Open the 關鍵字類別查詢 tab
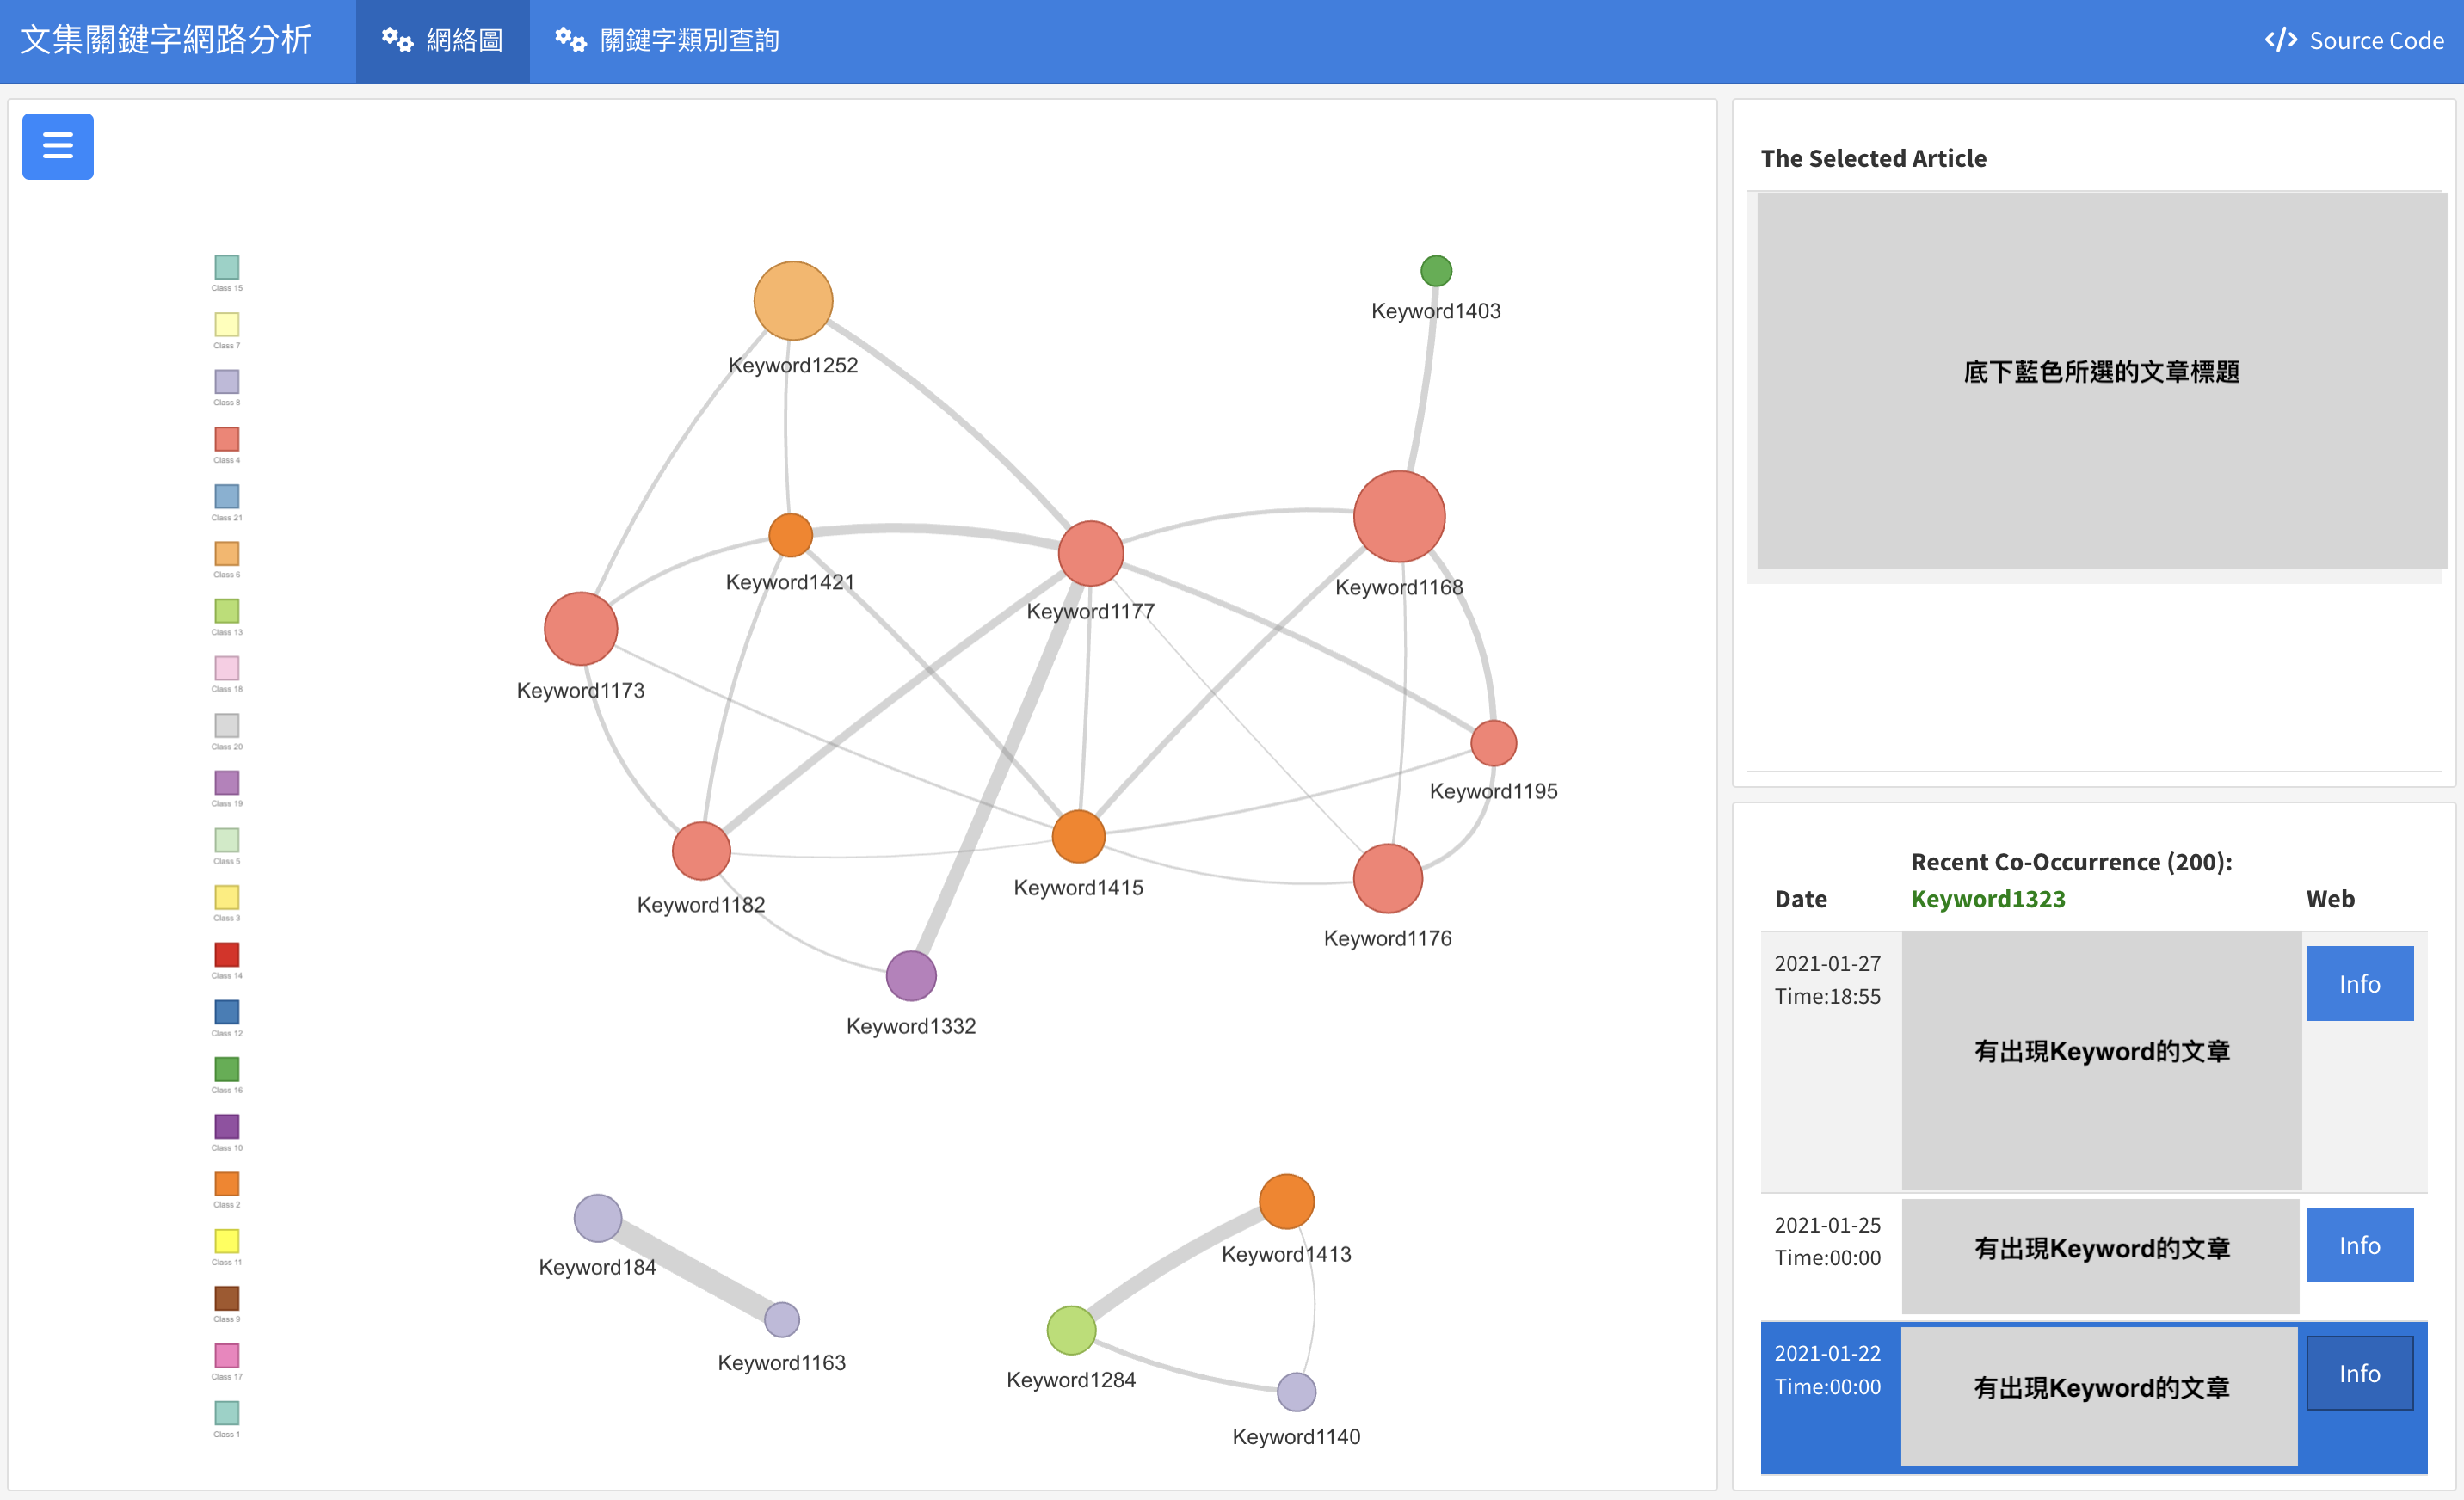 tap(667, 40)
